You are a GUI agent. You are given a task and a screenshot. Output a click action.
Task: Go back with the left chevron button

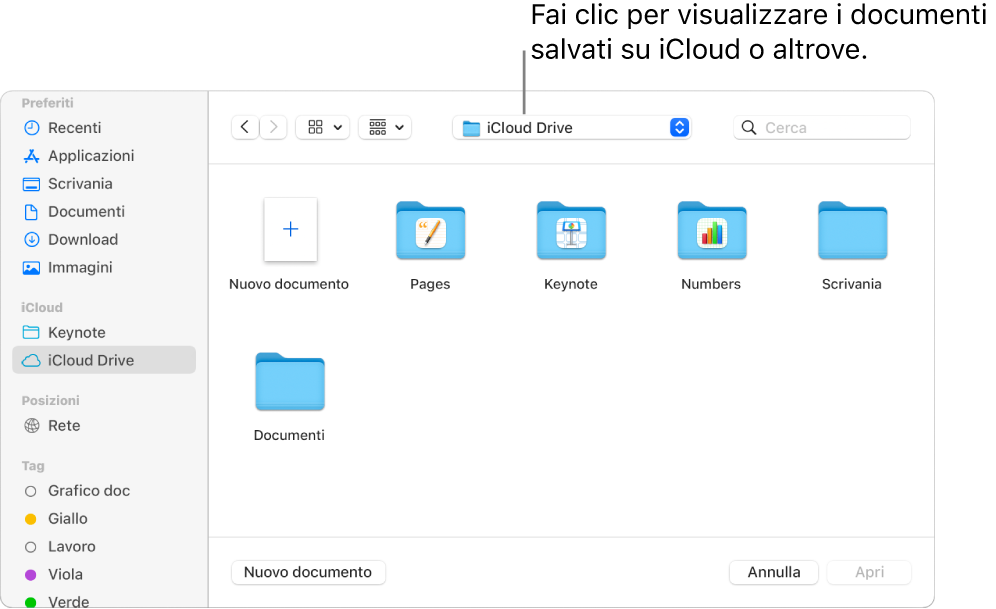pos(245,128)
